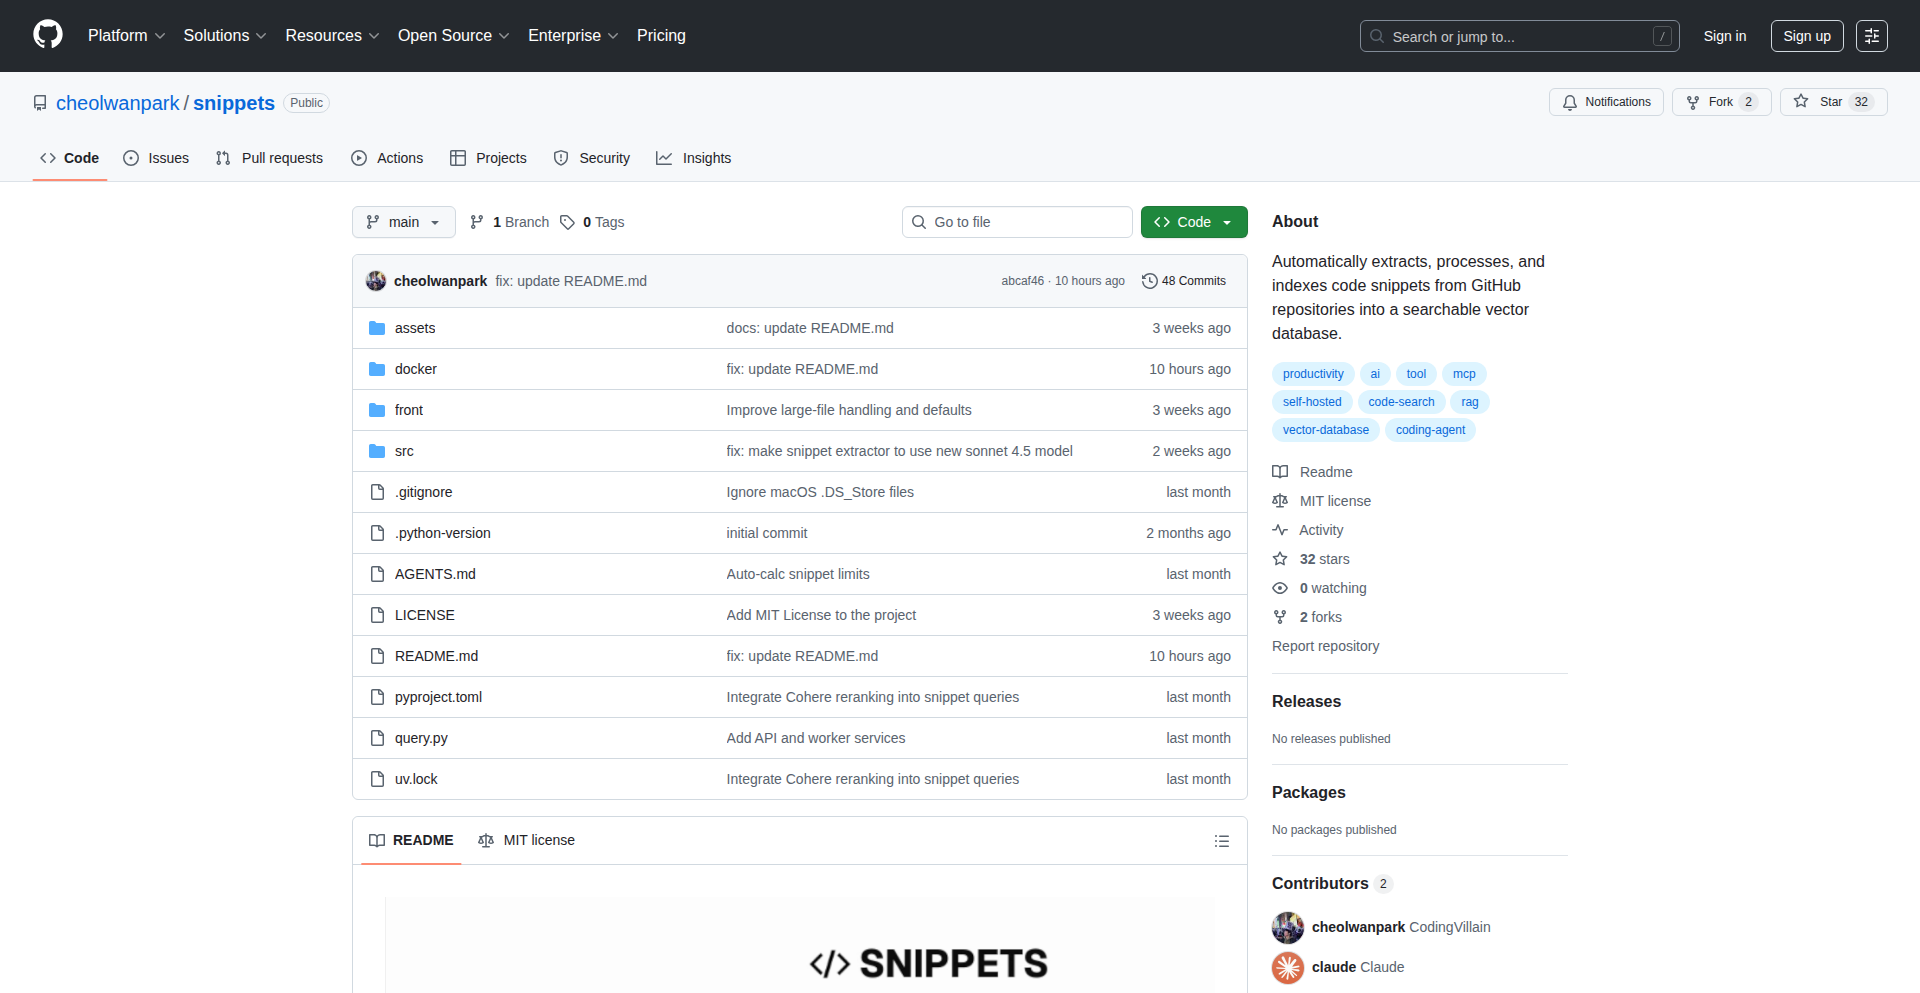Open the docker folder icon
Viewport: 1920px width, 993px height.
click(x=377, y=369)
